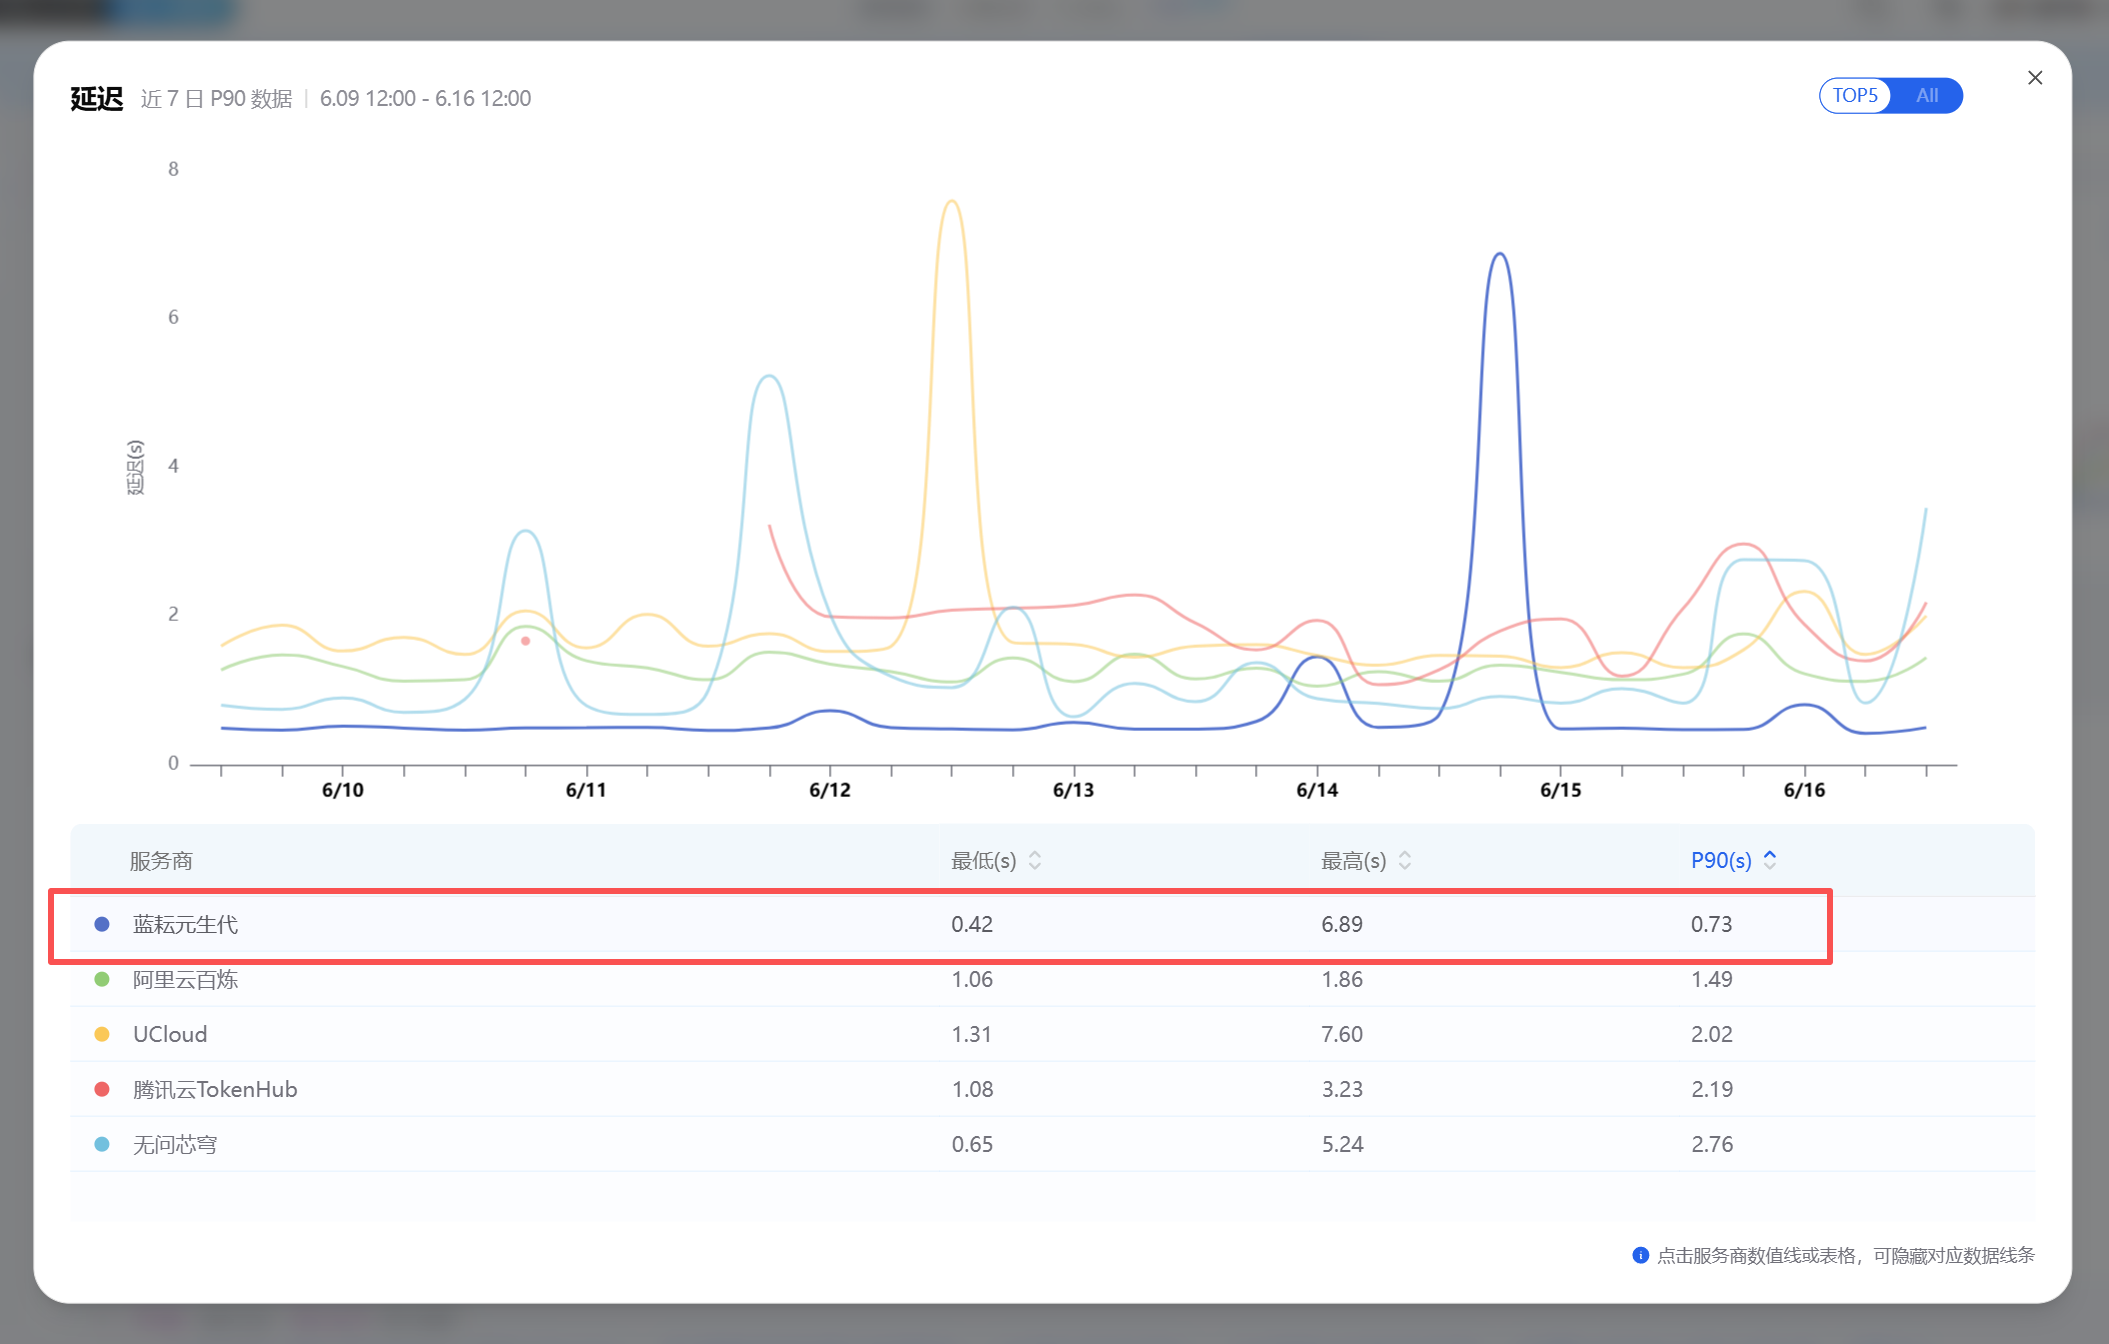Click the blue dot for 蓝耘元生代
Screen dimensions: 2109x1344
(x=102, y=924)
